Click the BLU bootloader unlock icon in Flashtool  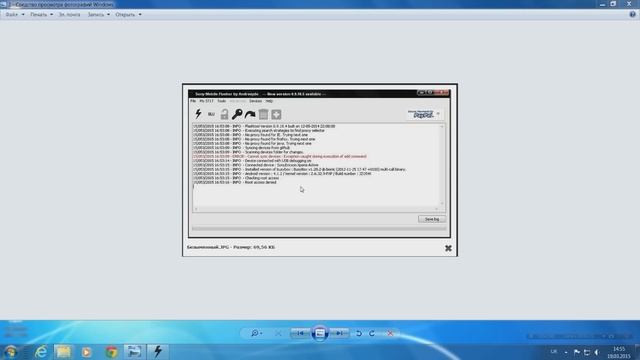click(211, 114)
